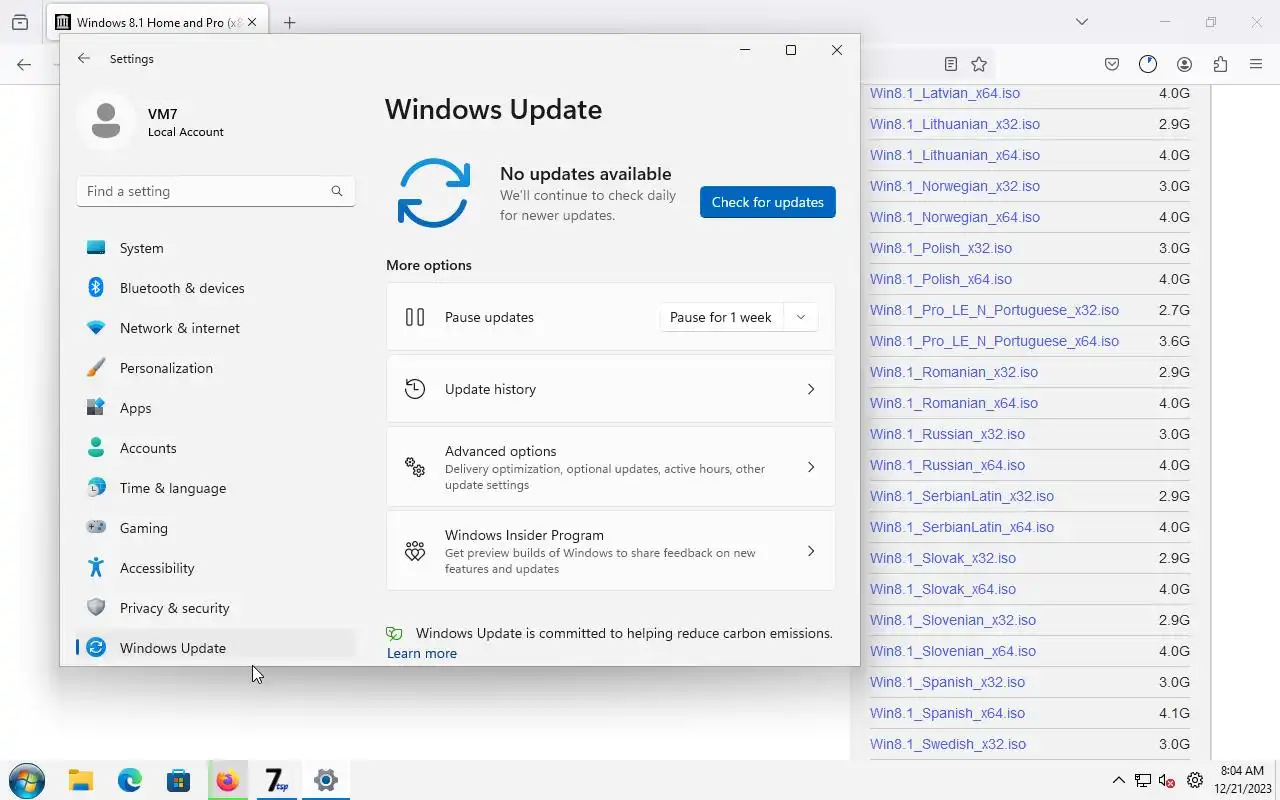1280x800 pixels.
Task: Open 7-Zip from taskbar
Action: click(x=276, y=781)
